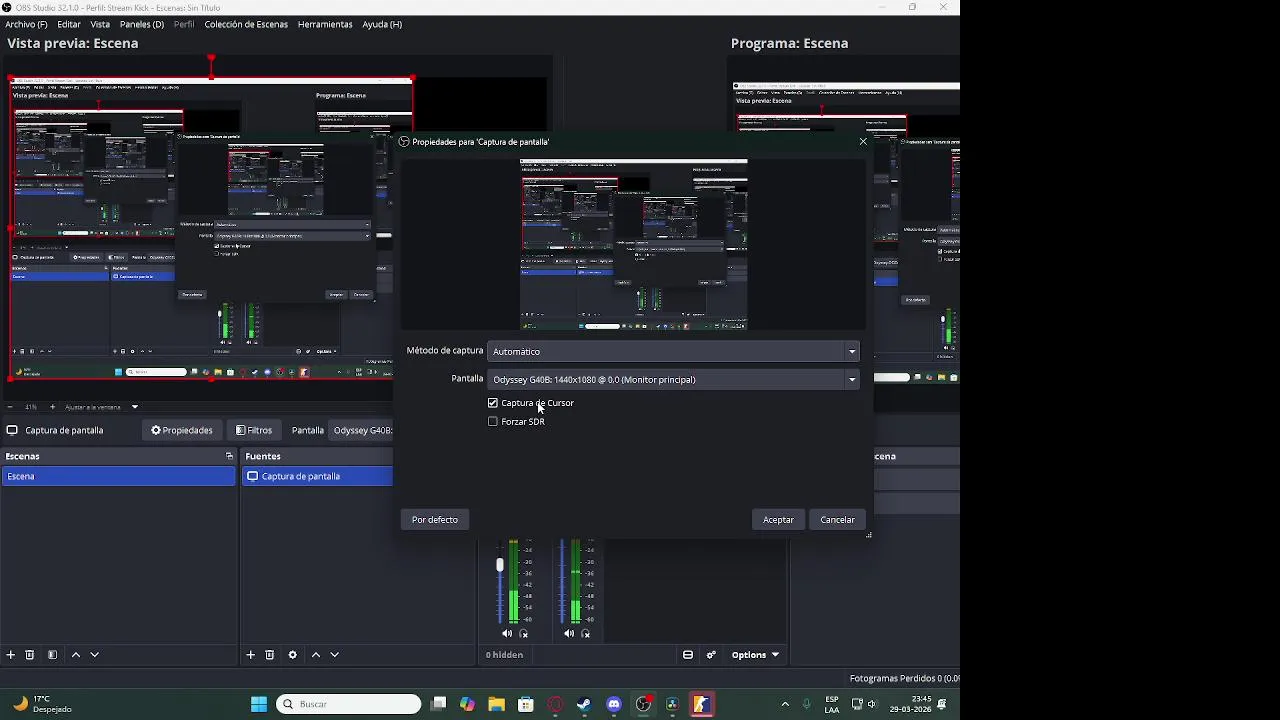Enable the Forzar SDR checkbox
The image size is (1280, 720).
click(493, 422)
